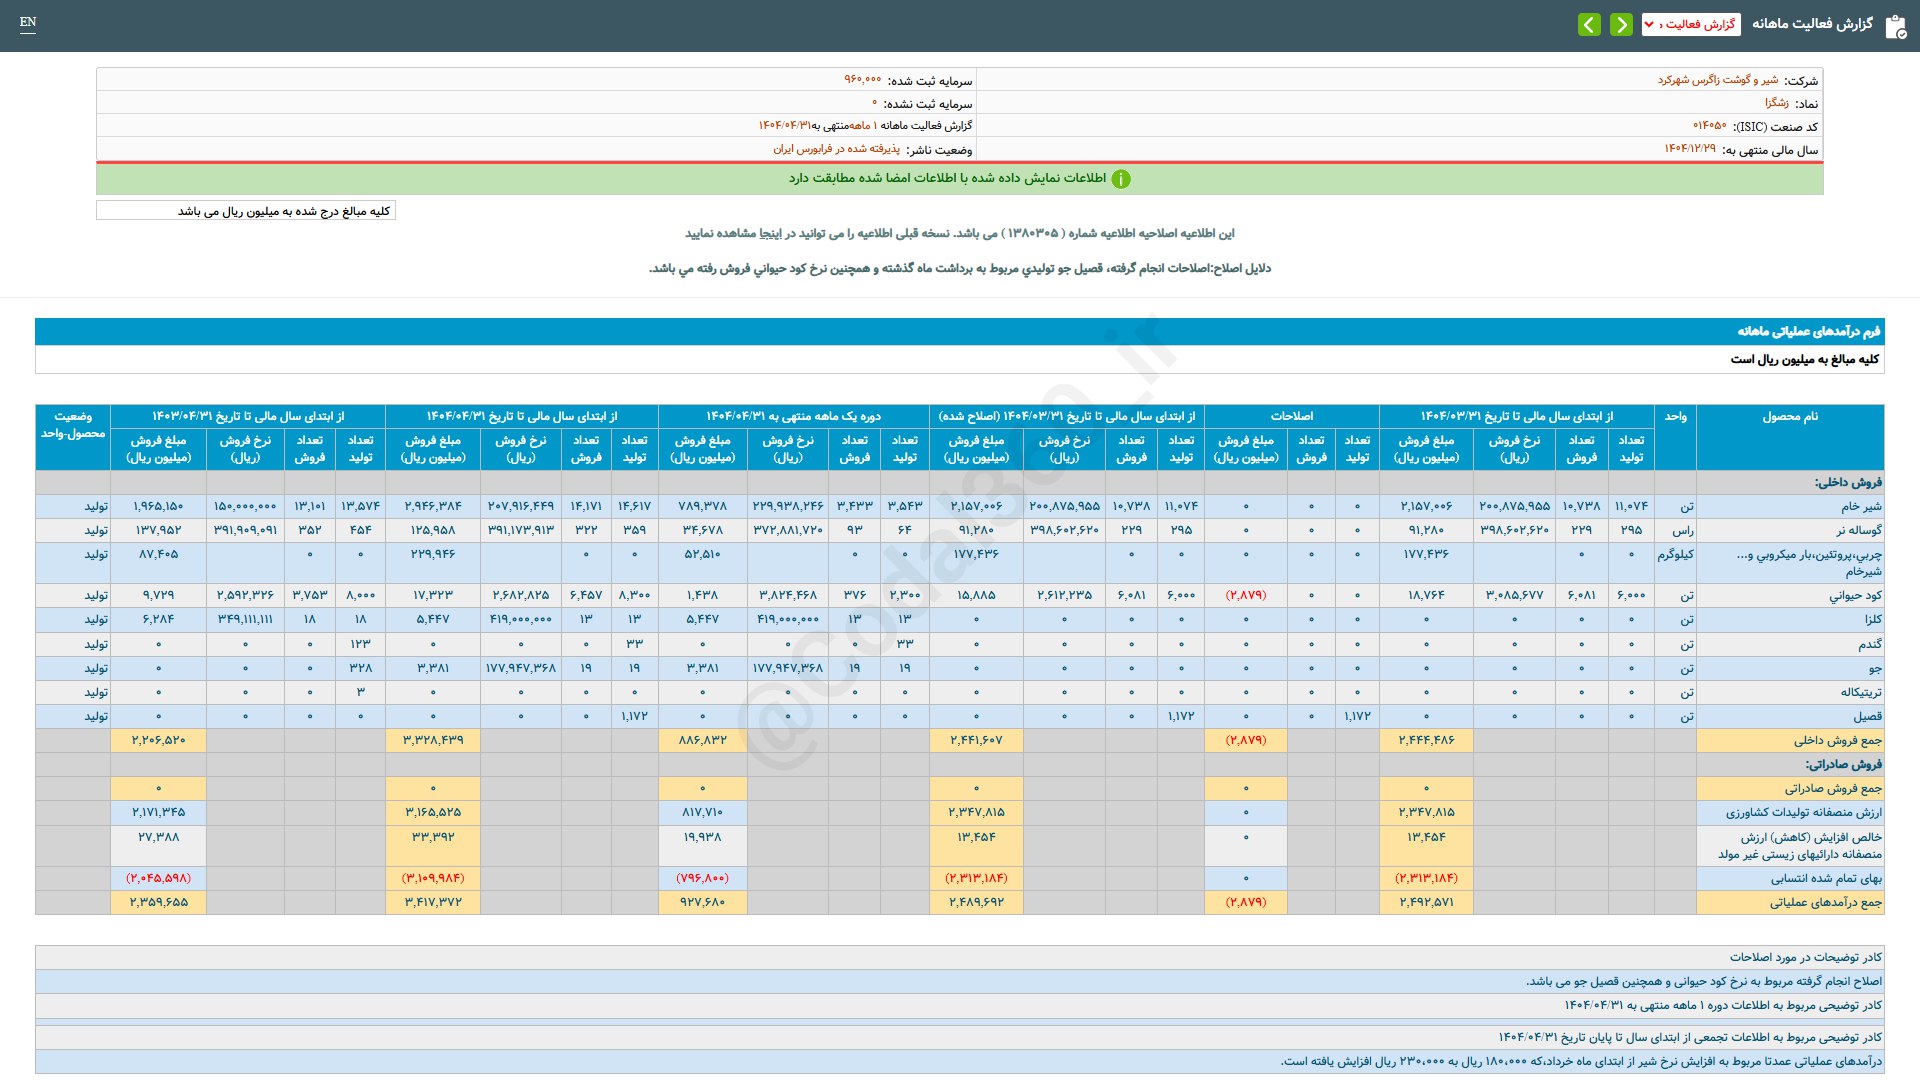Click the clipboard report icon
1920x1080 pixels.
point(1895,26)
